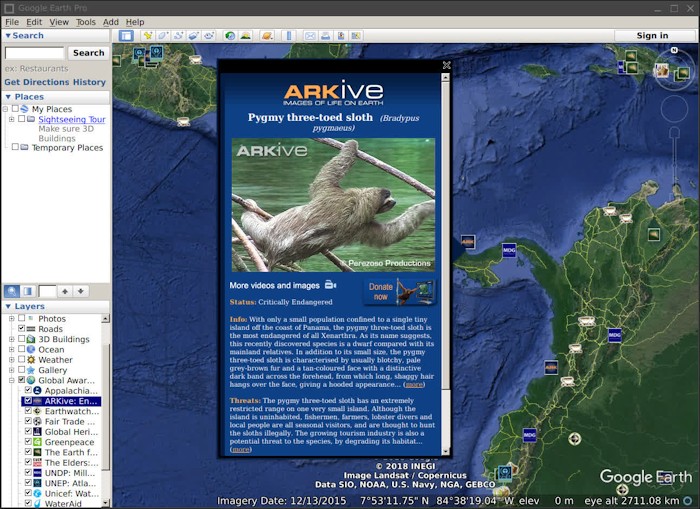Add a path from the toolbar
The image size is (700, 509).
(x=178, y=36)
